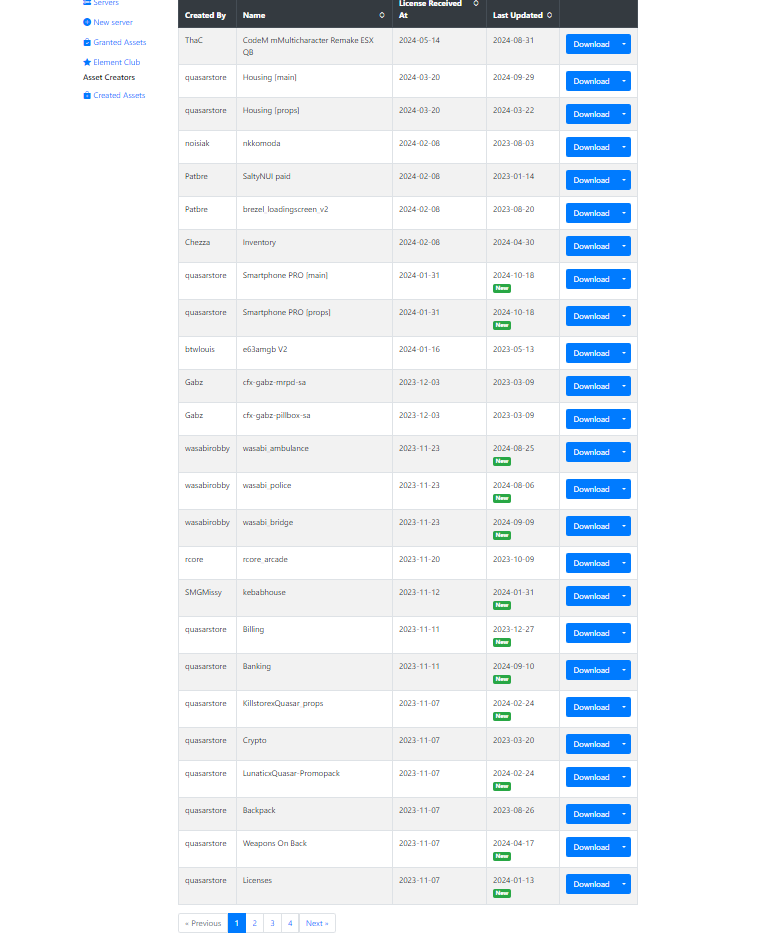The image size is (760, 938).
Task: Go to pagination page 4
Action: (x=290, y=924)
